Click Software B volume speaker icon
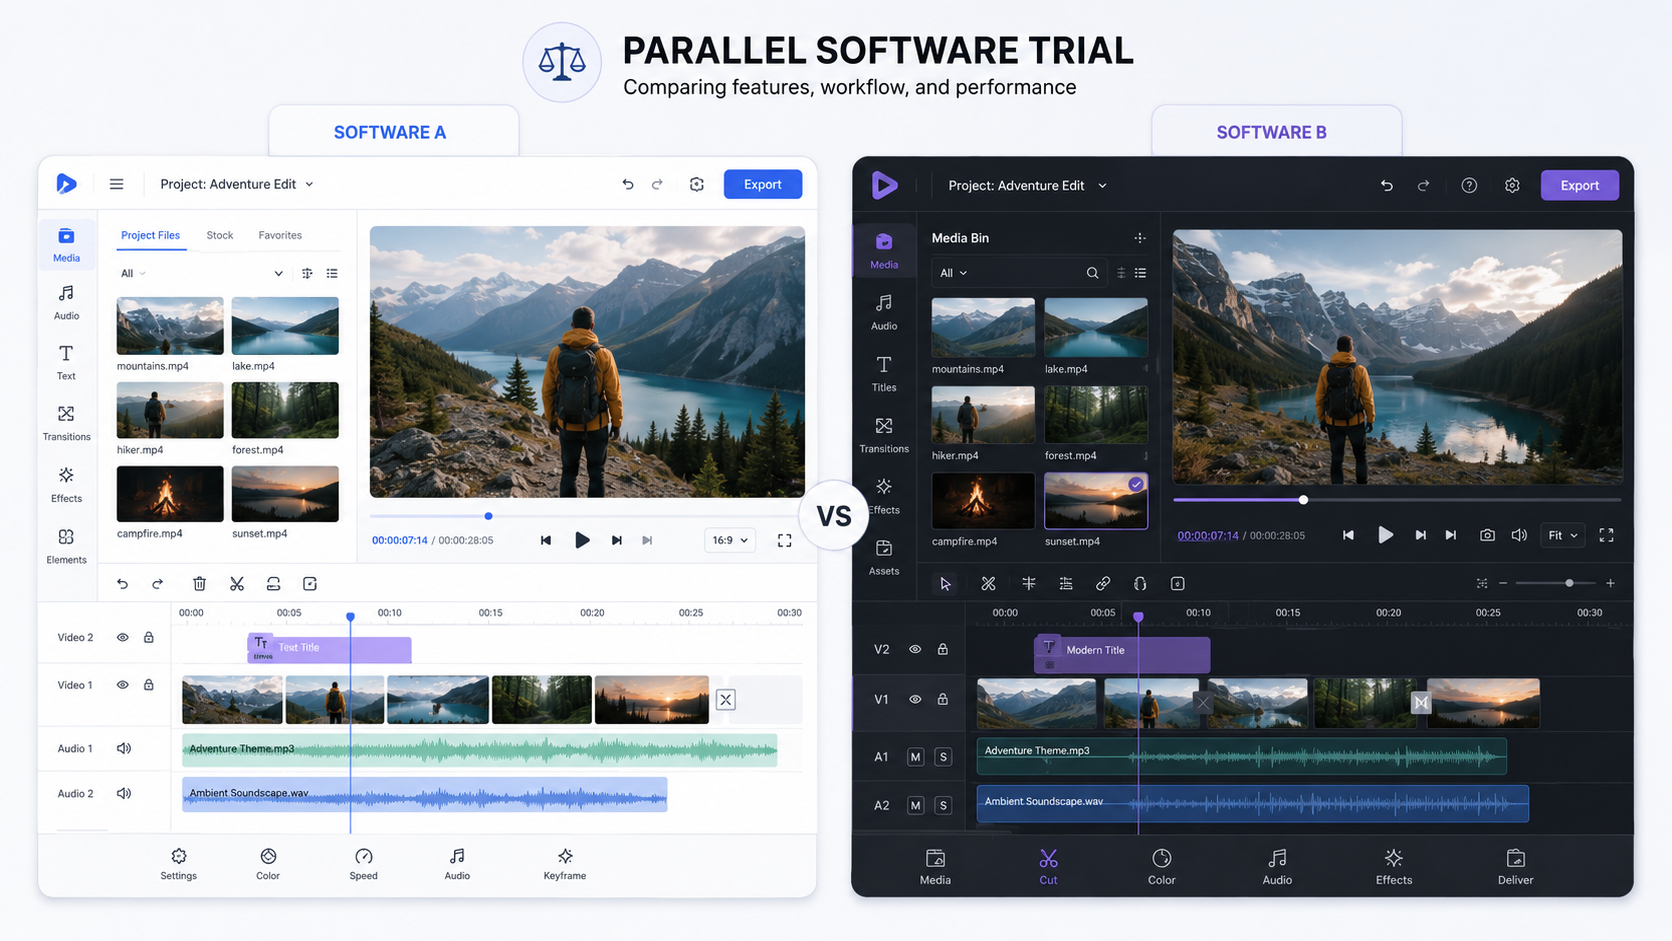 click(1519, 535)
